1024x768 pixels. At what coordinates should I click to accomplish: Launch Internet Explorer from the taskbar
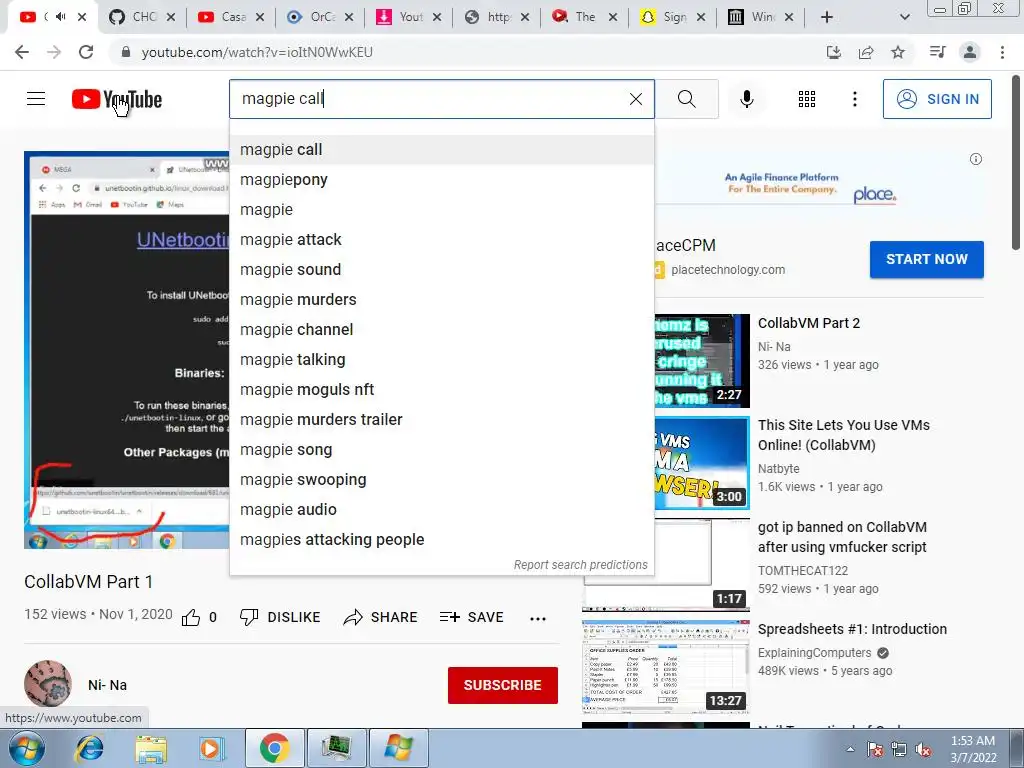click(89, 748)
